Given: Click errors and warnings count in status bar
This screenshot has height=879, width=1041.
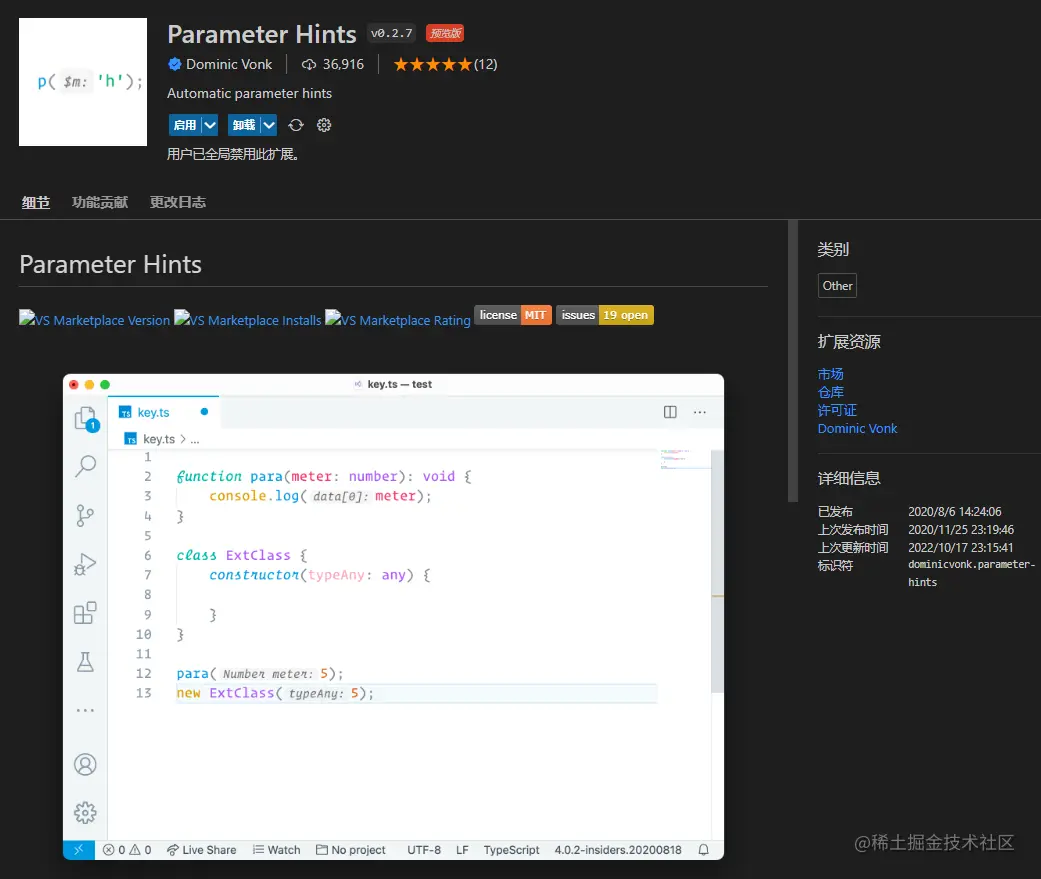Looking at the screenshot, I should (127, 850).
